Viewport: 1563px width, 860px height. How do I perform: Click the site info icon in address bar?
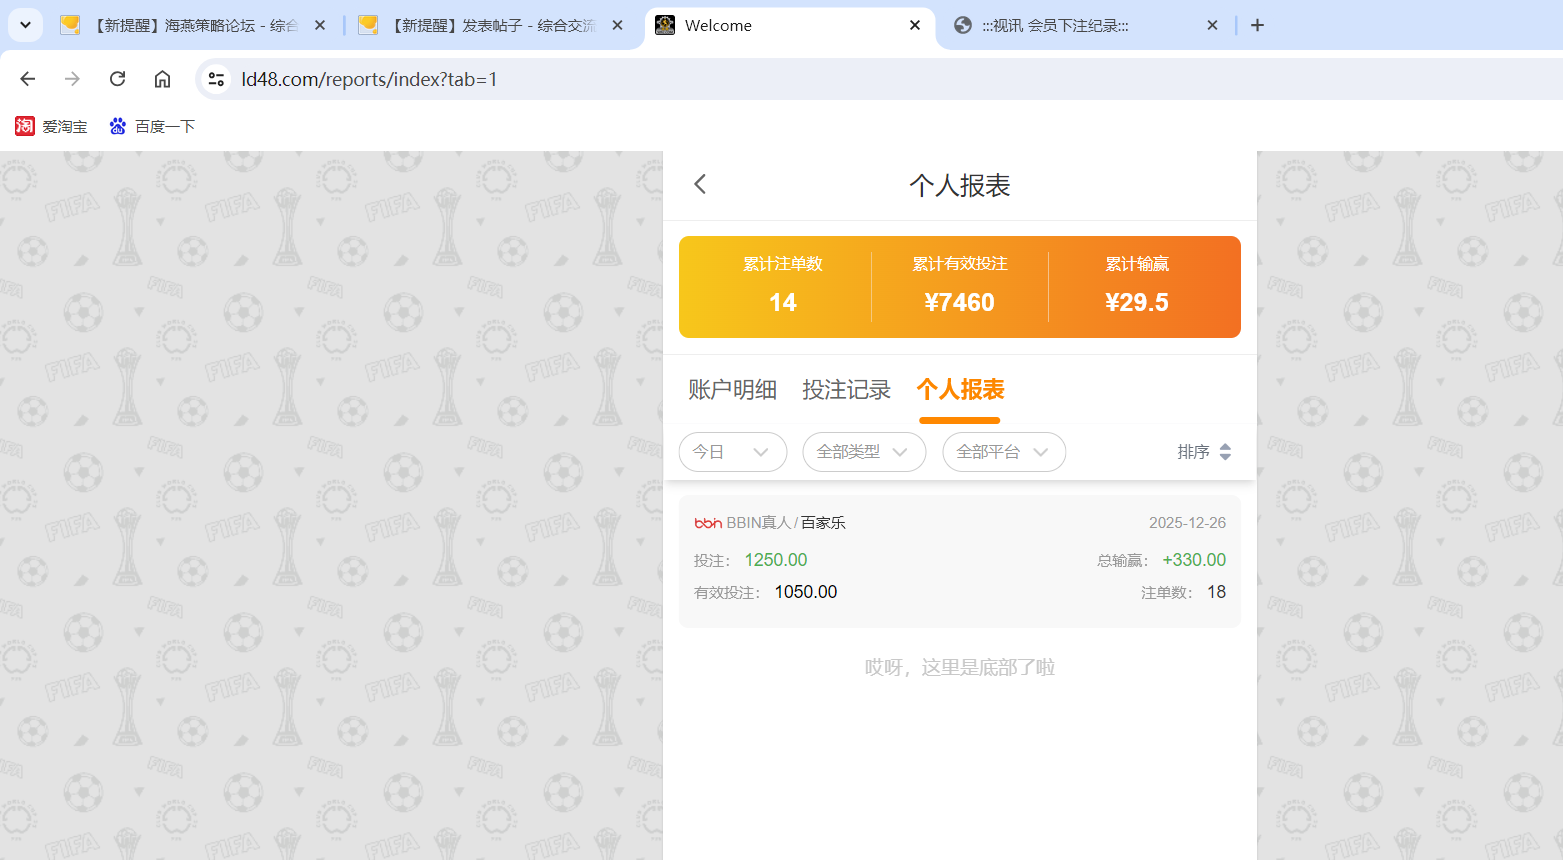tap(216, 79)
